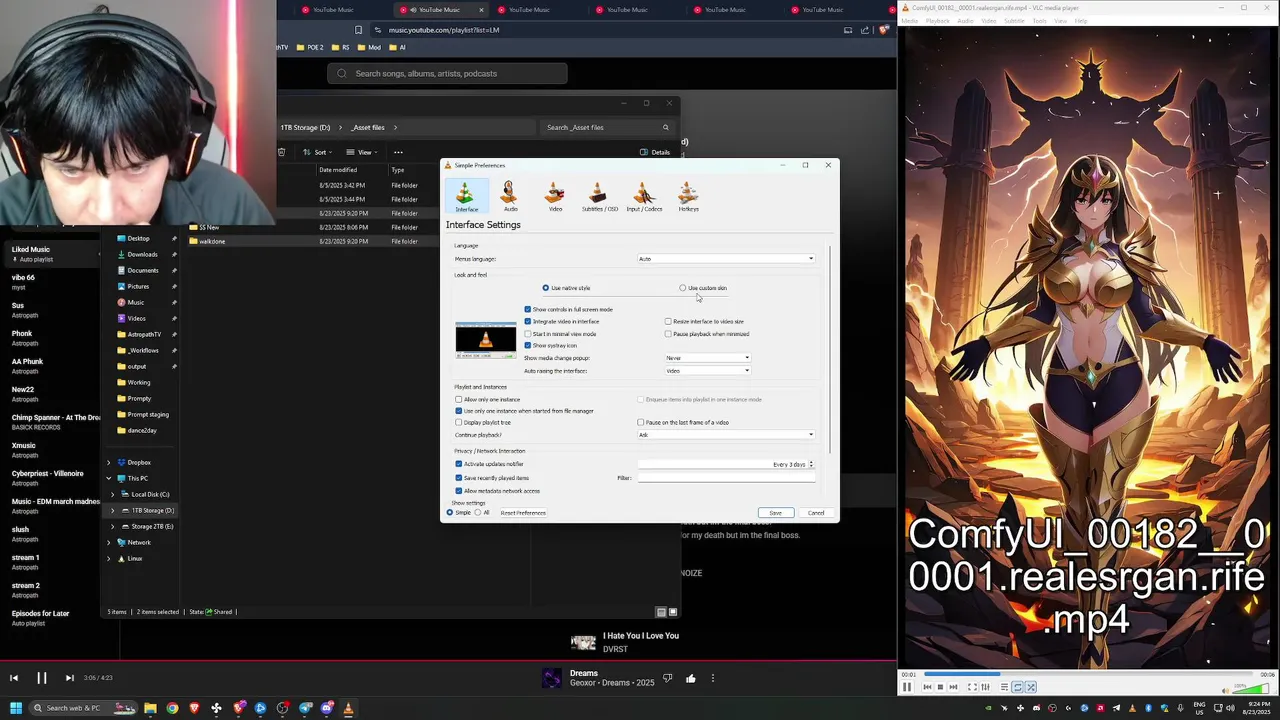Open the Sort dropdown in File Explorer

[x=320, y=152]
